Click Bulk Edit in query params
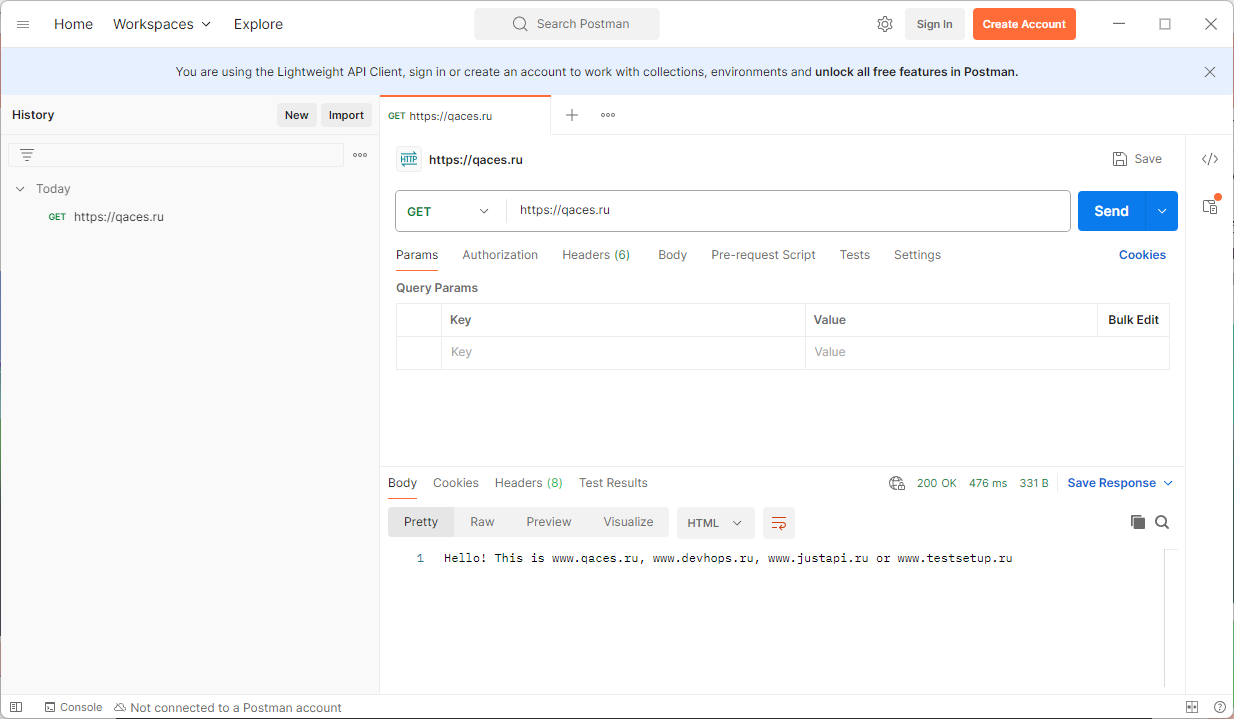The width and height of the screenshot is (1234, 719). click(1133, 320)
